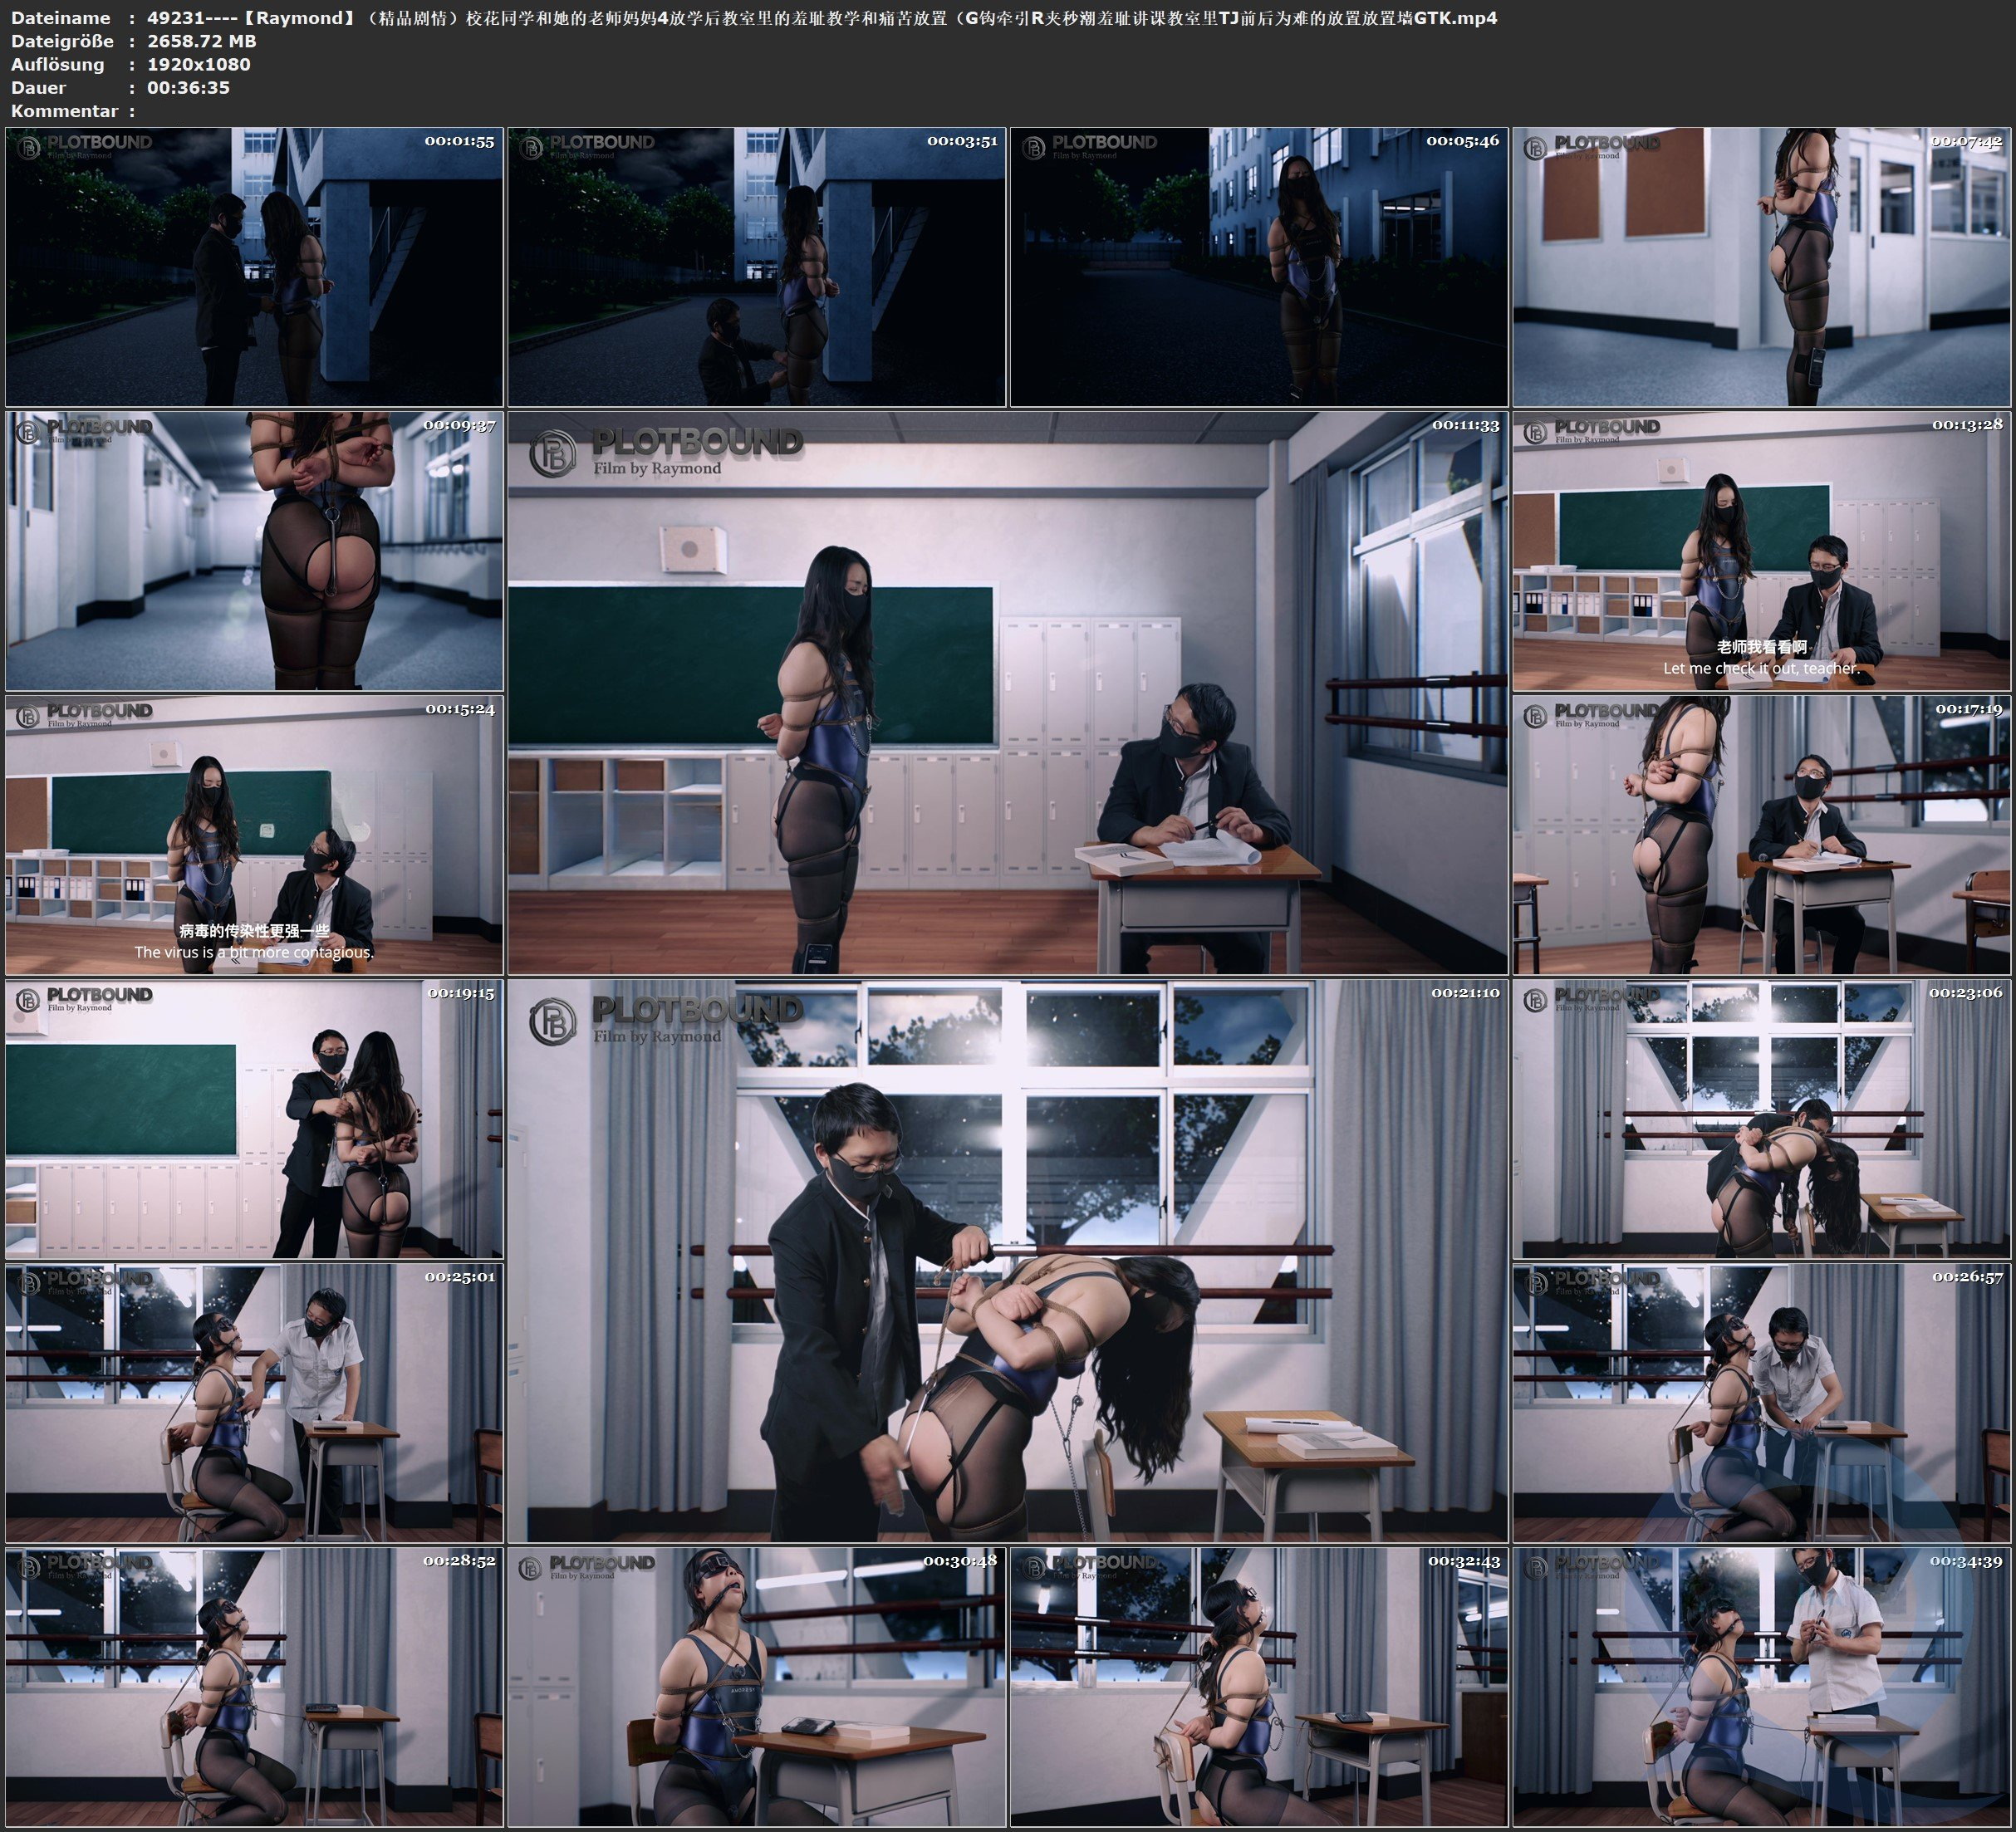Screen dimensions: 2016x1832
Task: Click the thumbnail timestamped 00:30:48
Action: tap(756, 1687)
